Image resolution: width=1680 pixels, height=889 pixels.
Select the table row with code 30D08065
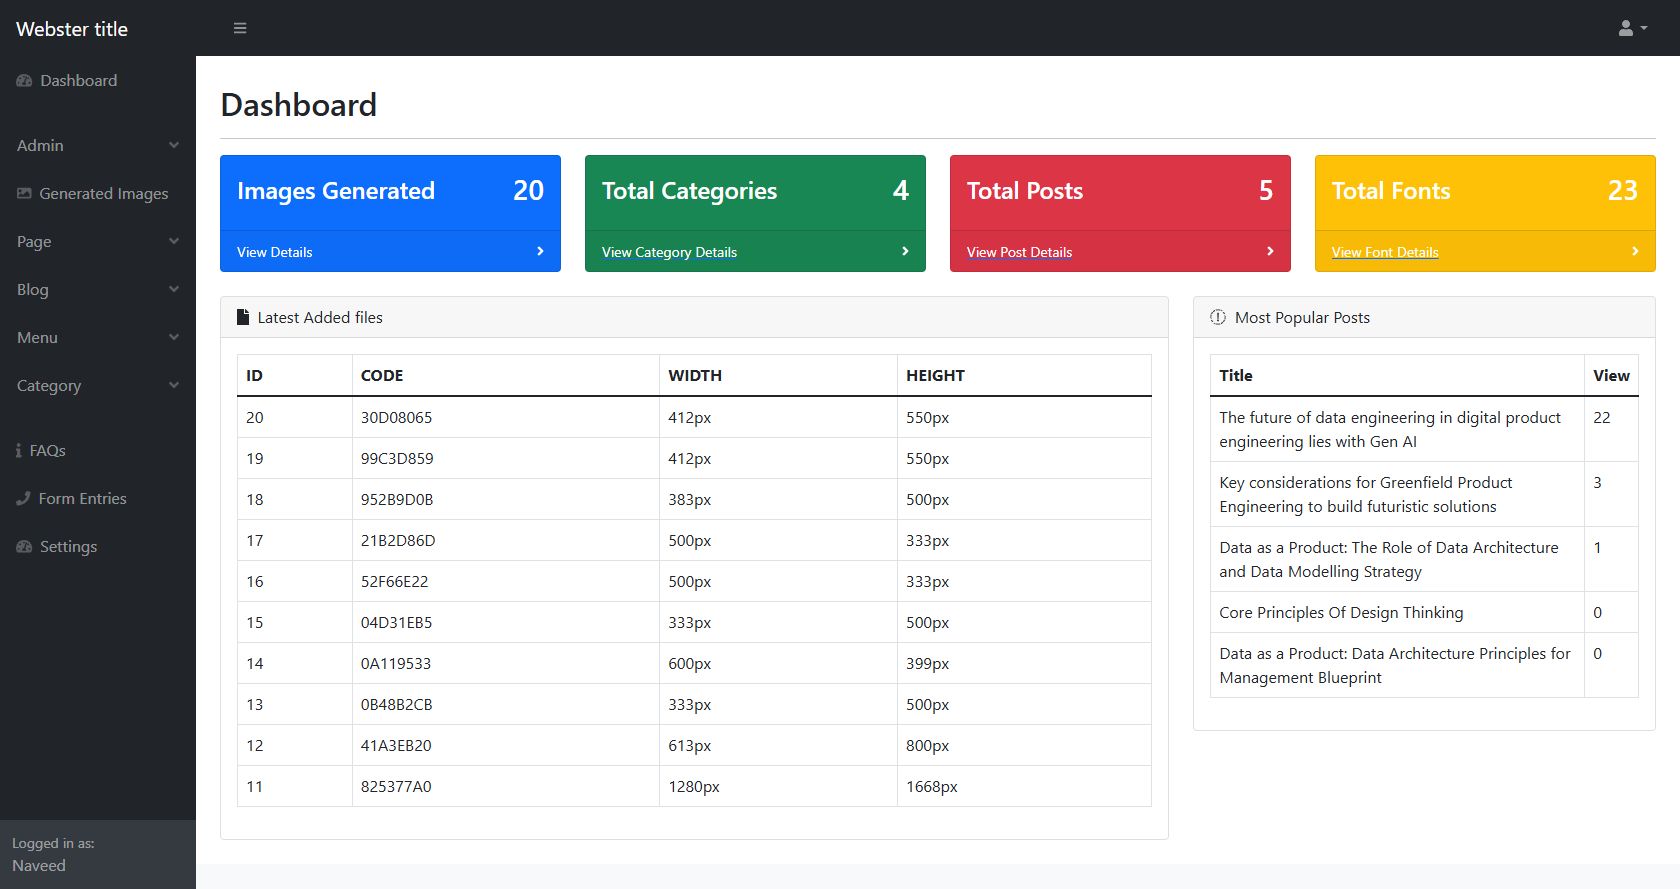(x=694, y=417)
